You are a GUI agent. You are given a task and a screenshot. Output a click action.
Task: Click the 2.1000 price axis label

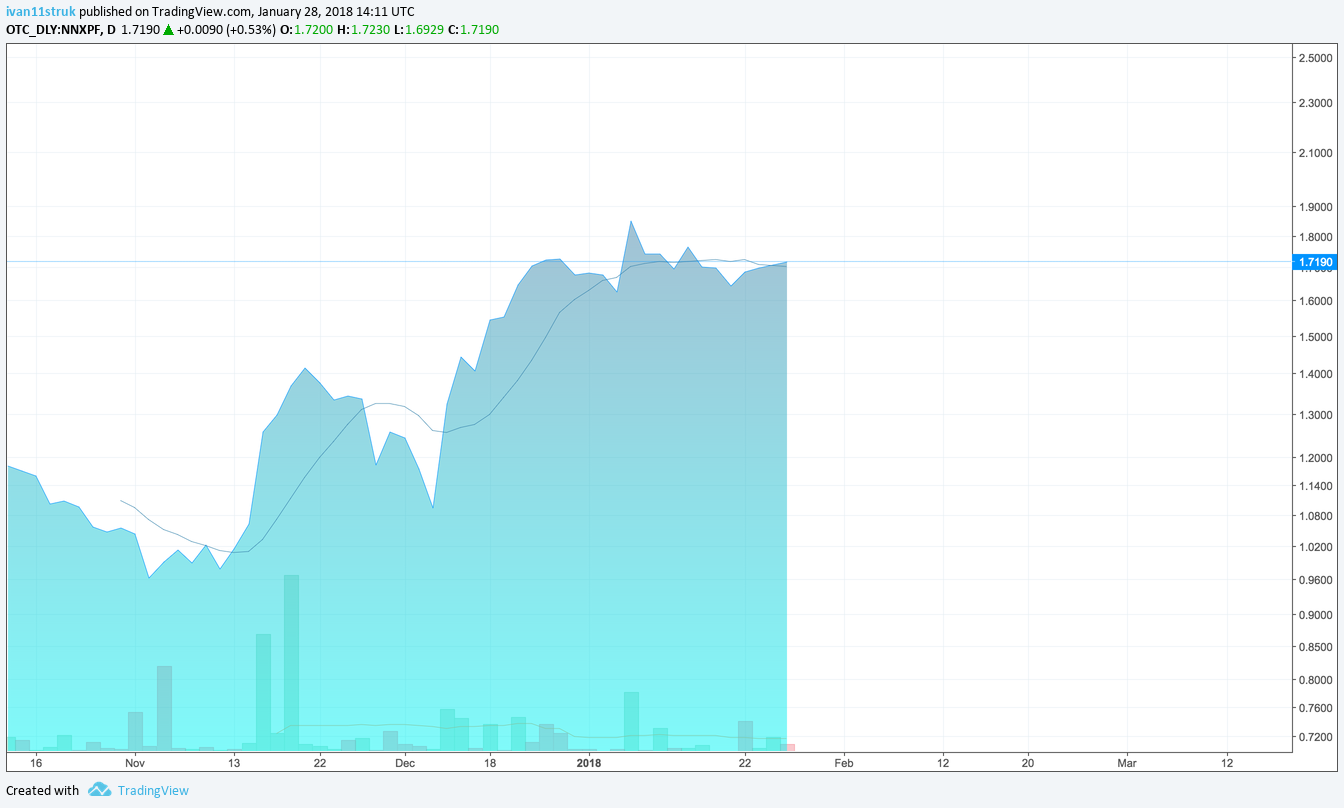coord(1316,153)
